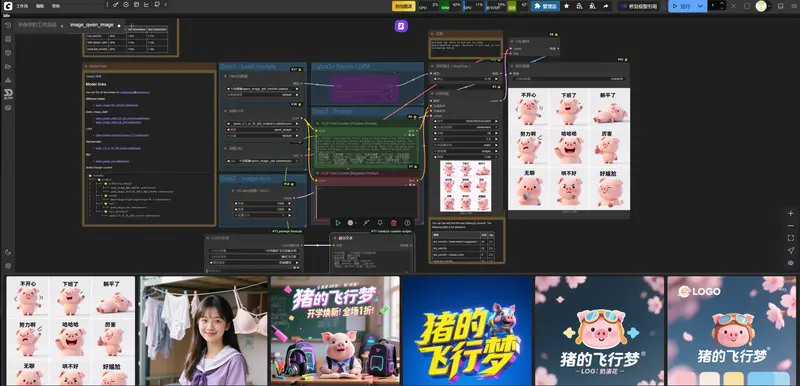Open the node library cube sidebar icon

point(8,53)
